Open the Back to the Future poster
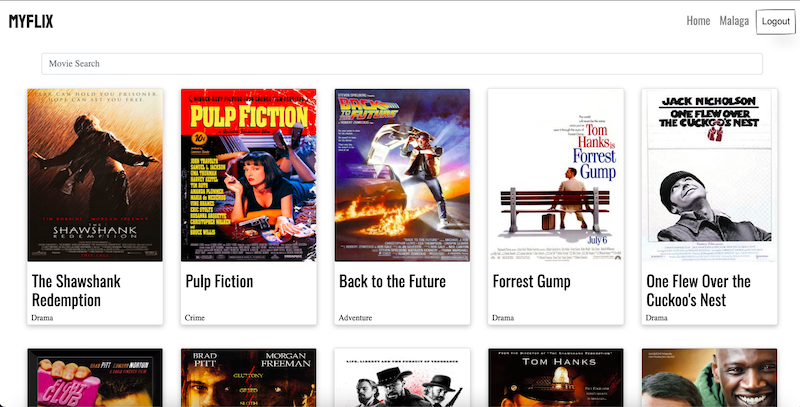Screen dimensions: 800x407 point(402,175)
